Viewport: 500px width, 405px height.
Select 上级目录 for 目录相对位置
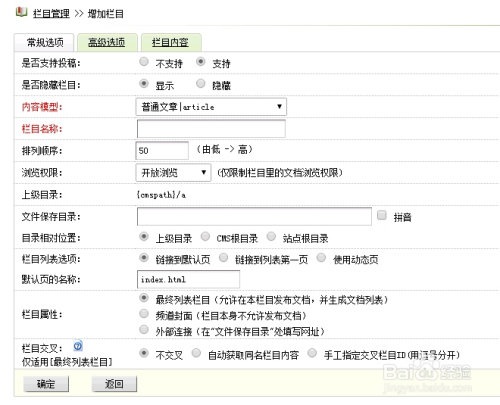point(144,237)
